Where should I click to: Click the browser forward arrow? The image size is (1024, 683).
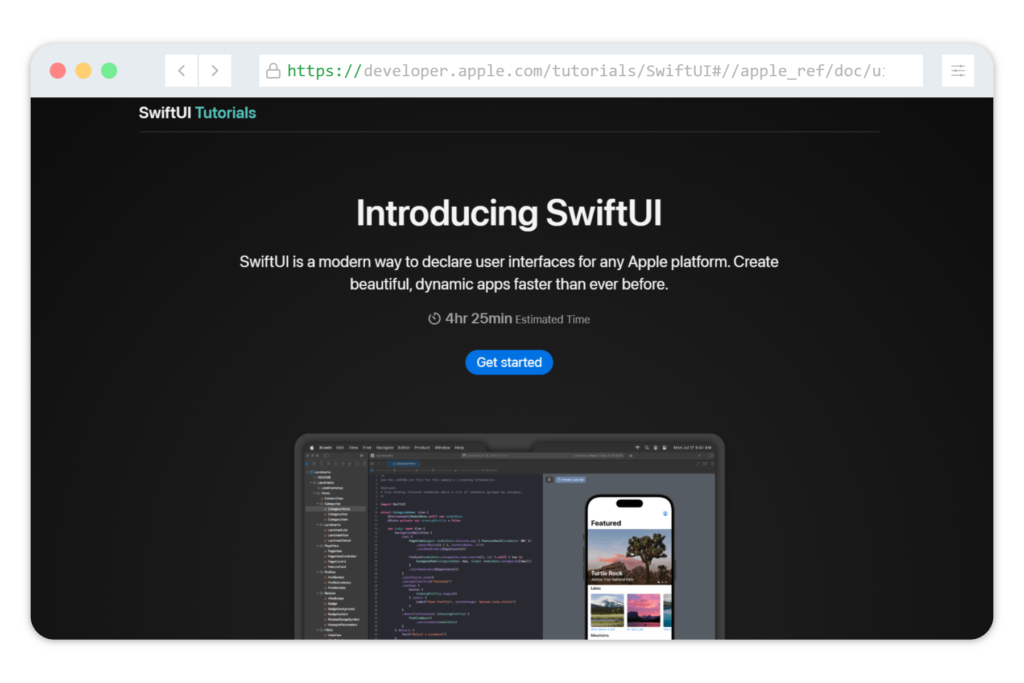tap(215, 71)
